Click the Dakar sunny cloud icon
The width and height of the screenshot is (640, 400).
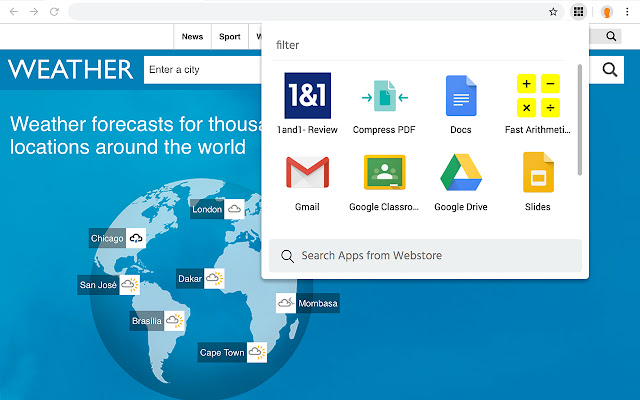[214, 278]
